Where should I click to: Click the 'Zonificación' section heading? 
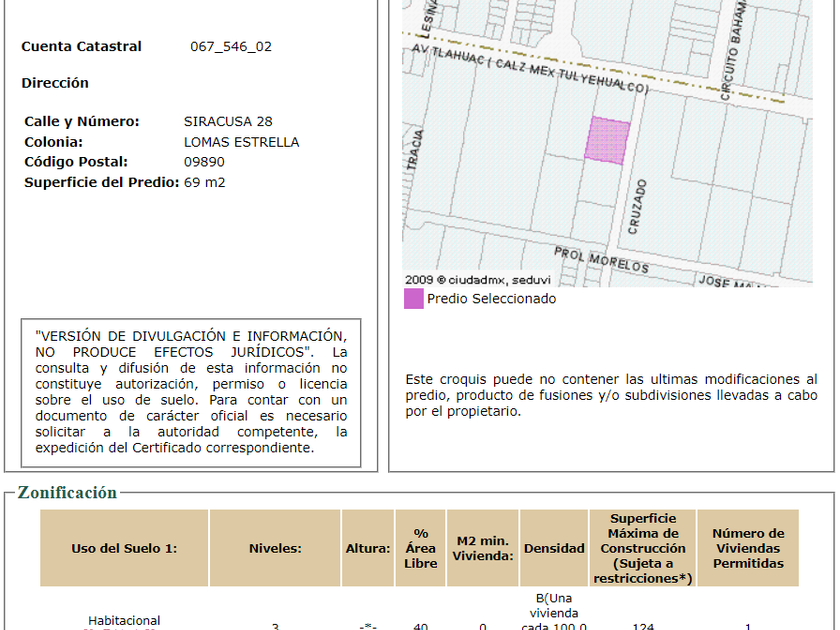pos(67,492)
